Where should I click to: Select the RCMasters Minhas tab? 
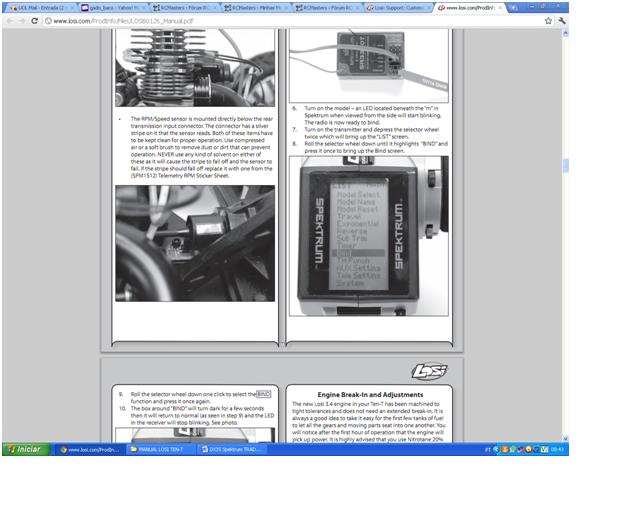coord(256,7)
